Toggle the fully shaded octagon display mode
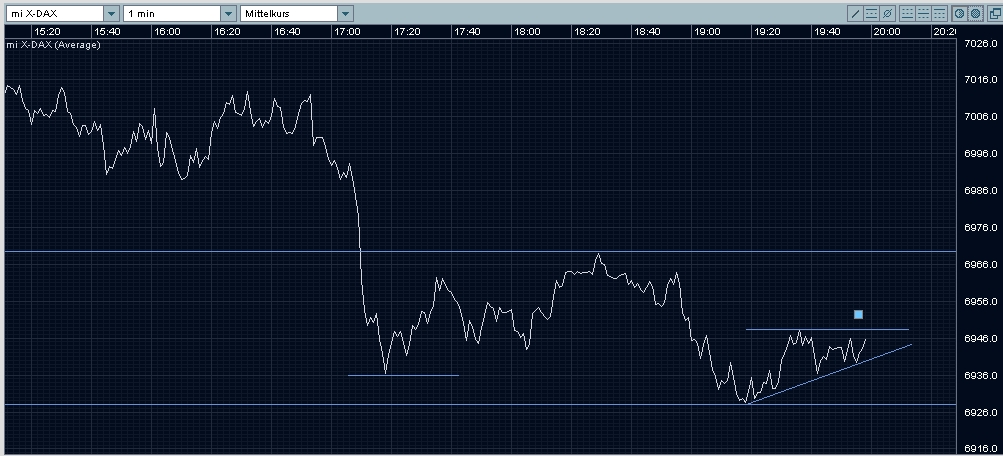This screenshot has width=1003, height=456. pyautogui.click(x=975, y=13)
